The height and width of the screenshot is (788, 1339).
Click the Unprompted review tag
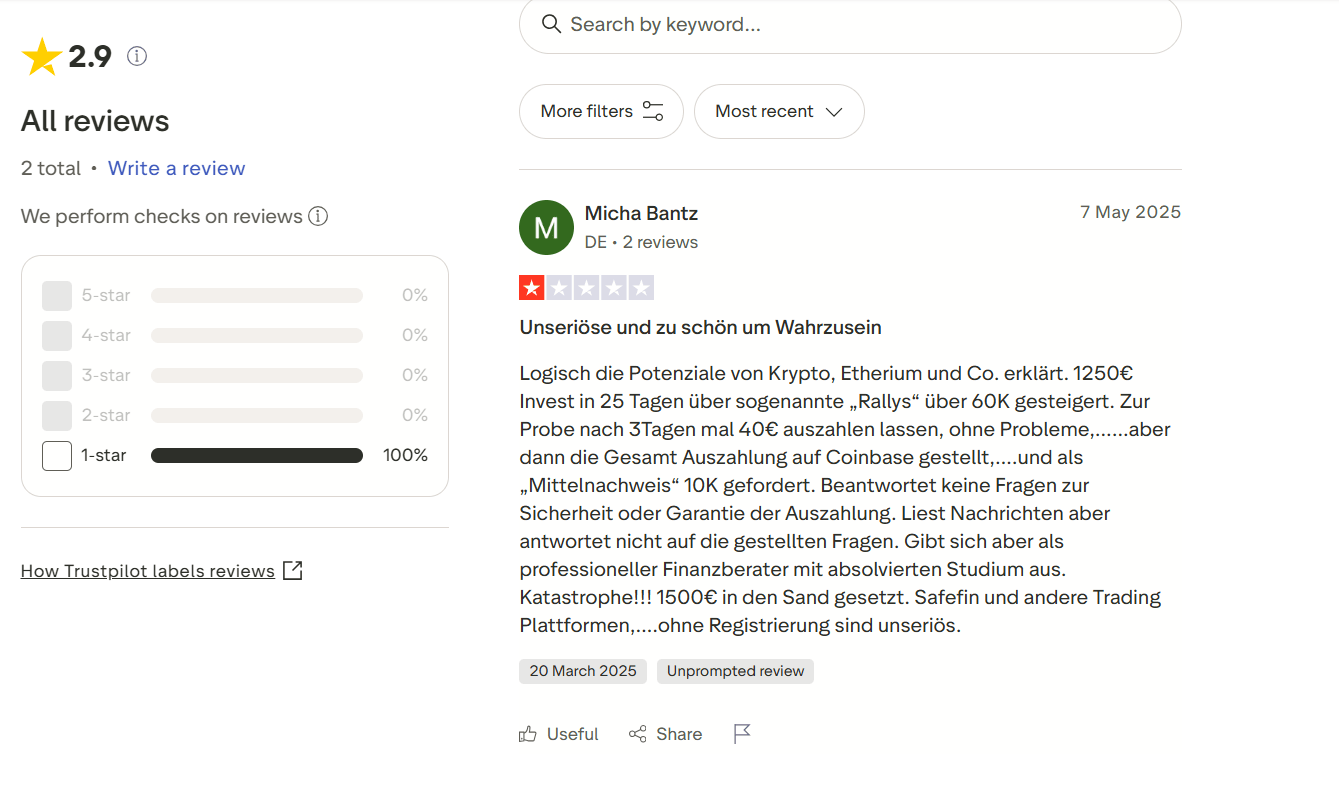pos(735,671)
